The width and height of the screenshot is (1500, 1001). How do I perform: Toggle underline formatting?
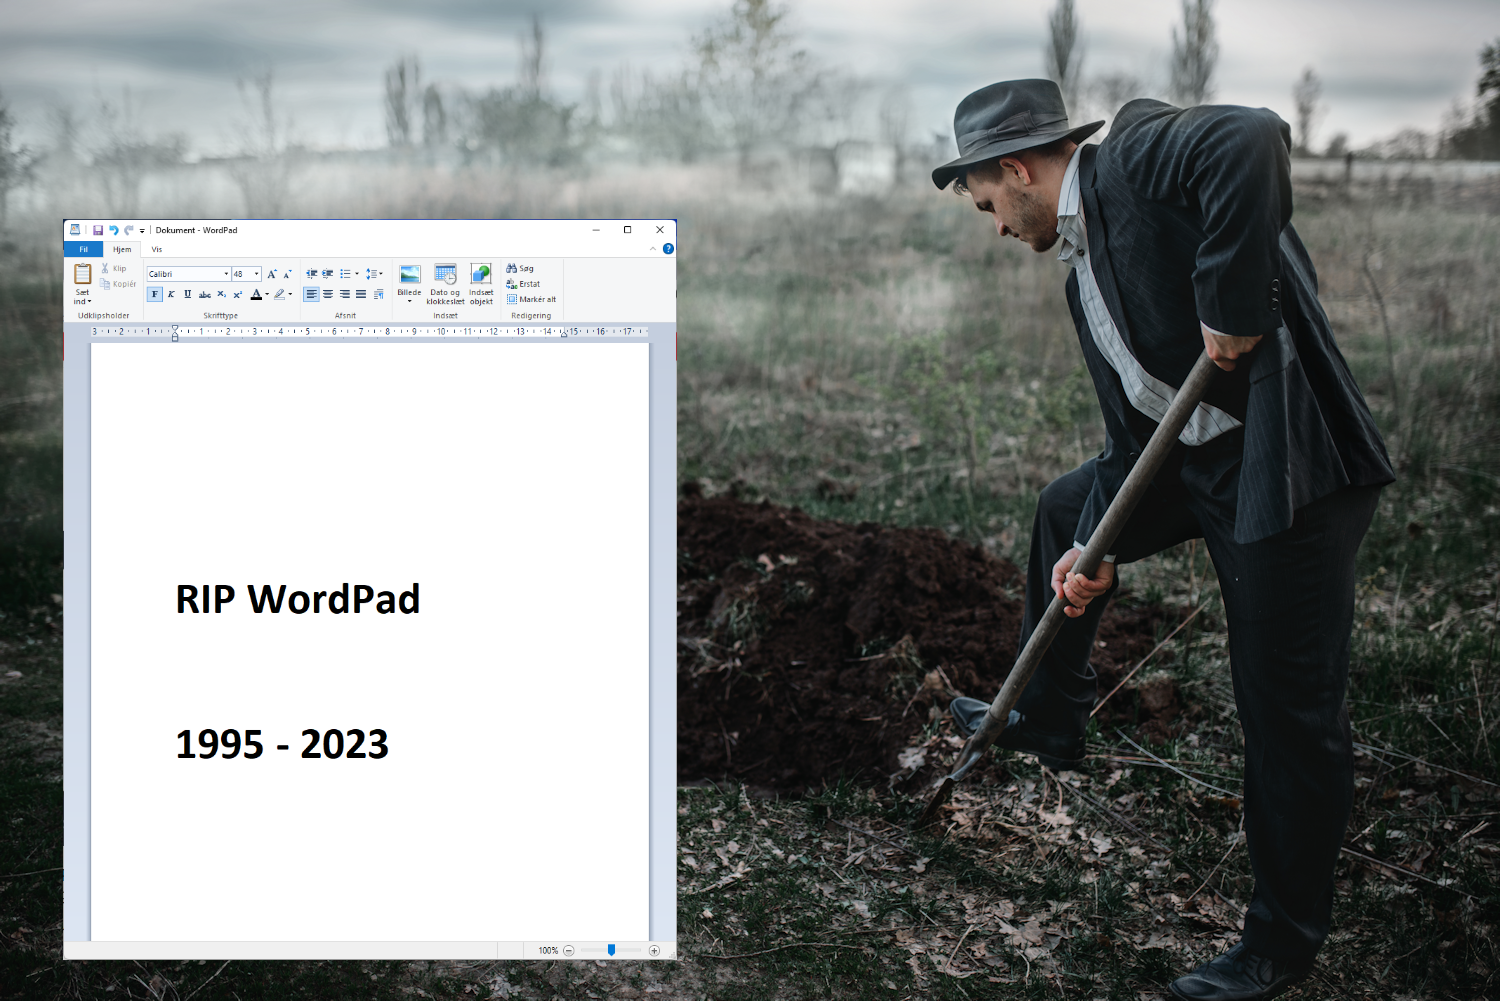pyautogui.click(x=187, y=295)
